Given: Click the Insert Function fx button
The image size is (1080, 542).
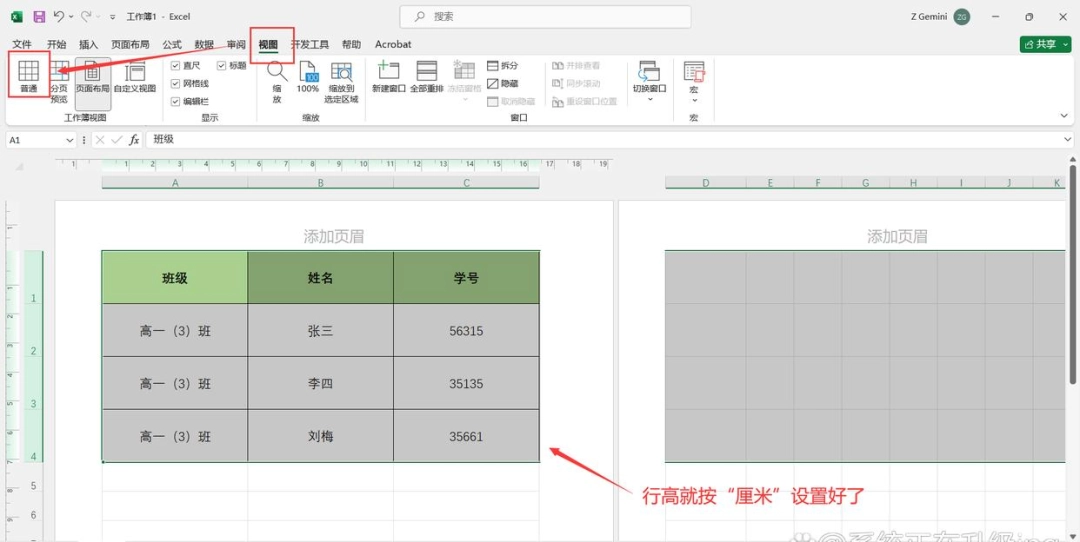Looking at the screenshot, I should click(134, 140).
